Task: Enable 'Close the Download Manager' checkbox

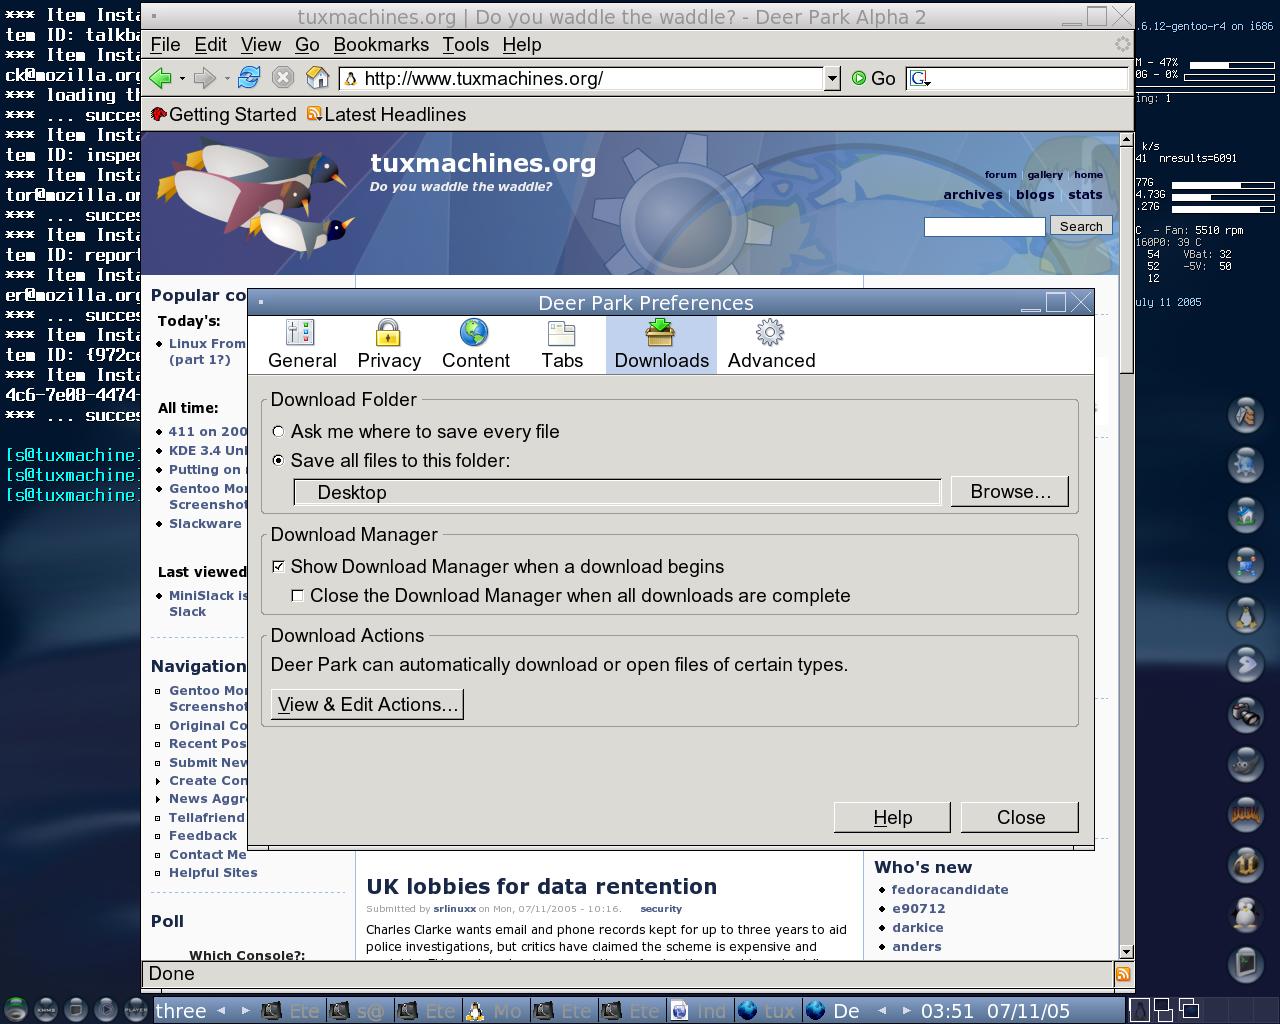Action: (x=571, y=596)
